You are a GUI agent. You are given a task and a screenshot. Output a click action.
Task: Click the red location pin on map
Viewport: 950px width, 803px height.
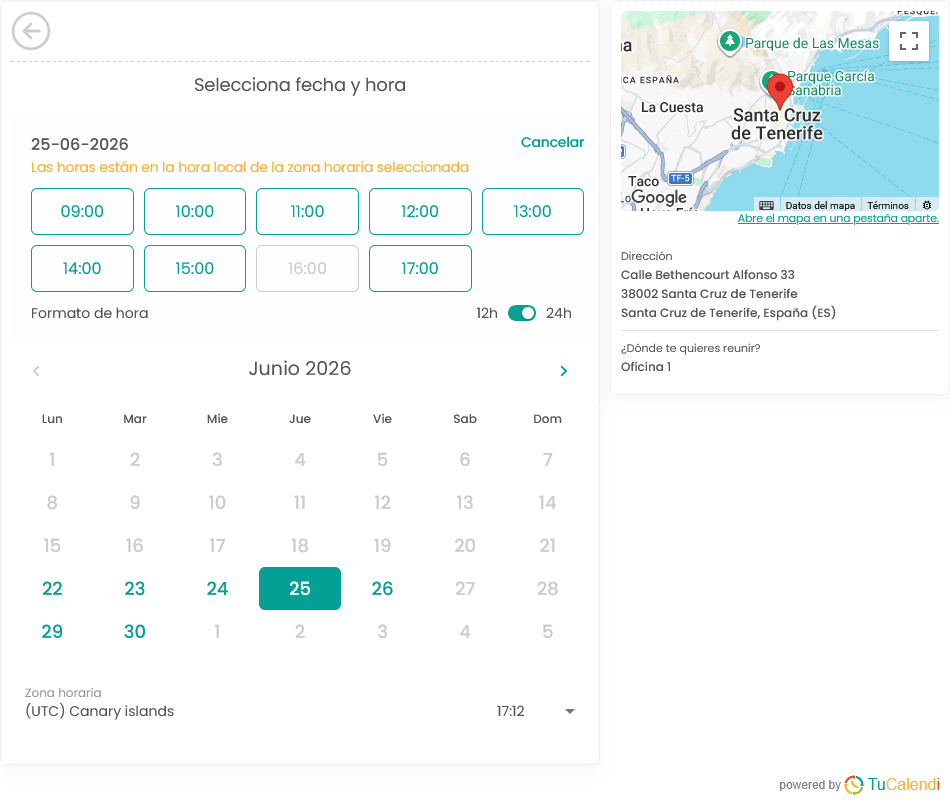tap(780, 91)
